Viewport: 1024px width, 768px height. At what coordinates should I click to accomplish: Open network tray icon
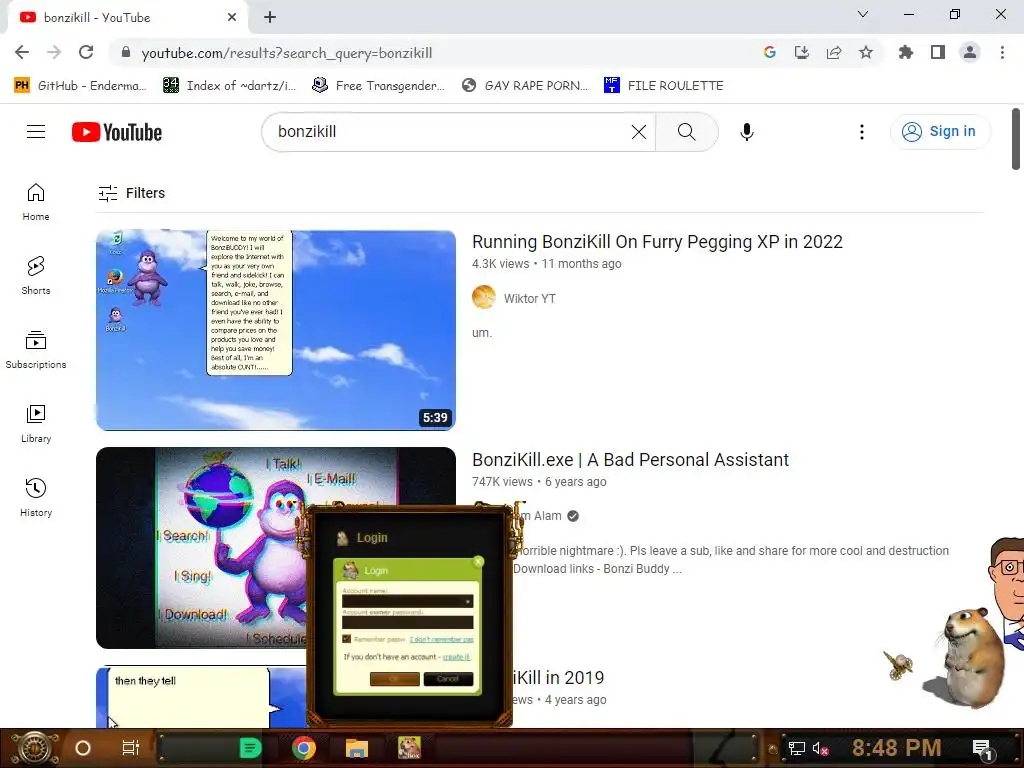[x=797, y=748]
